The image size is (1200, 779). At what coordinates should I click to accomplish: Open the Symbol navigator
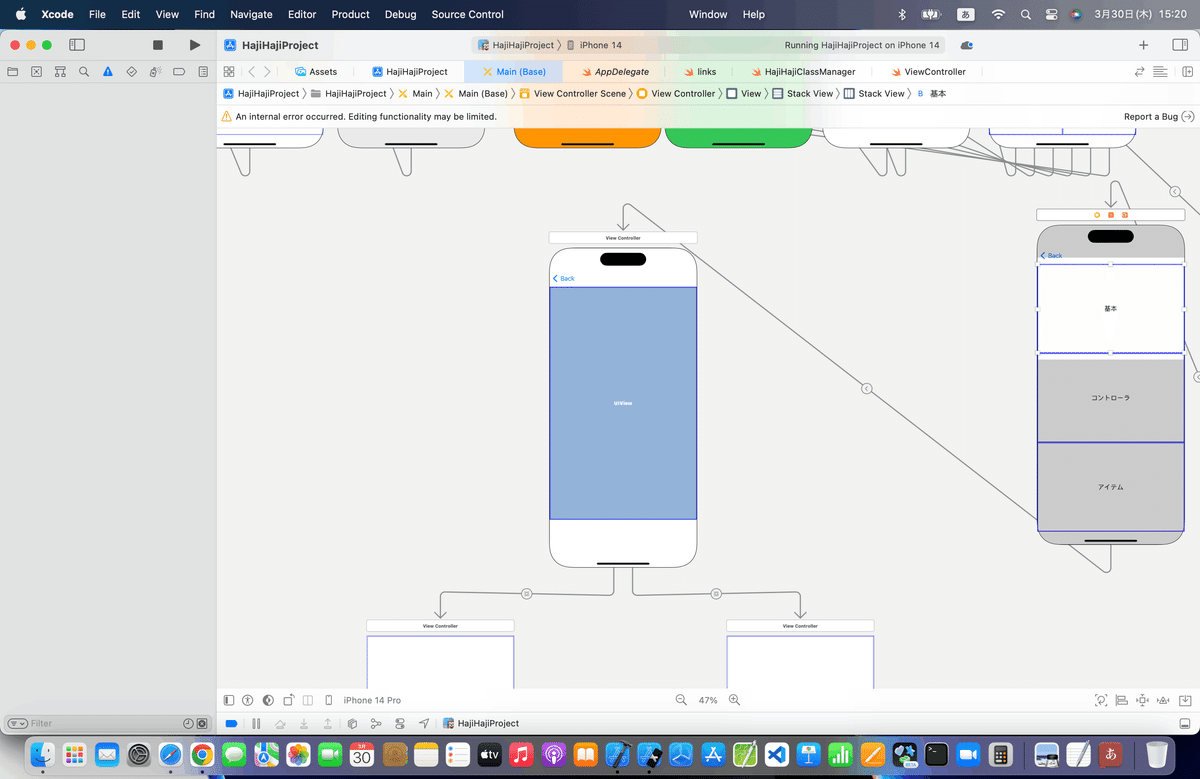click(x=60, y=72)
